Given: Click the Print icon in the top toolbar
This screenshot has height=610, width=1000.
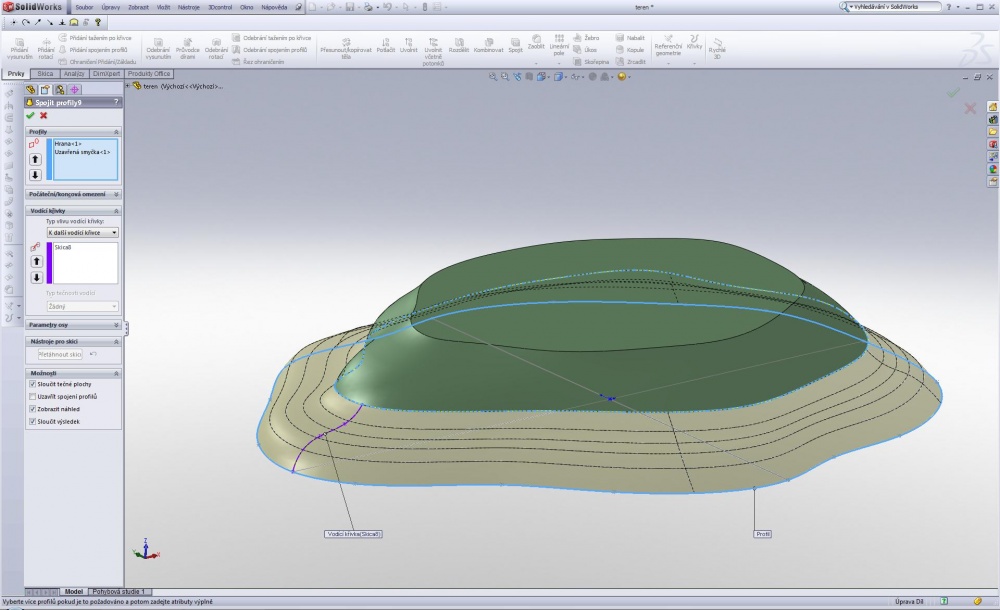Looking at the screenshot, I should [368, 7].
